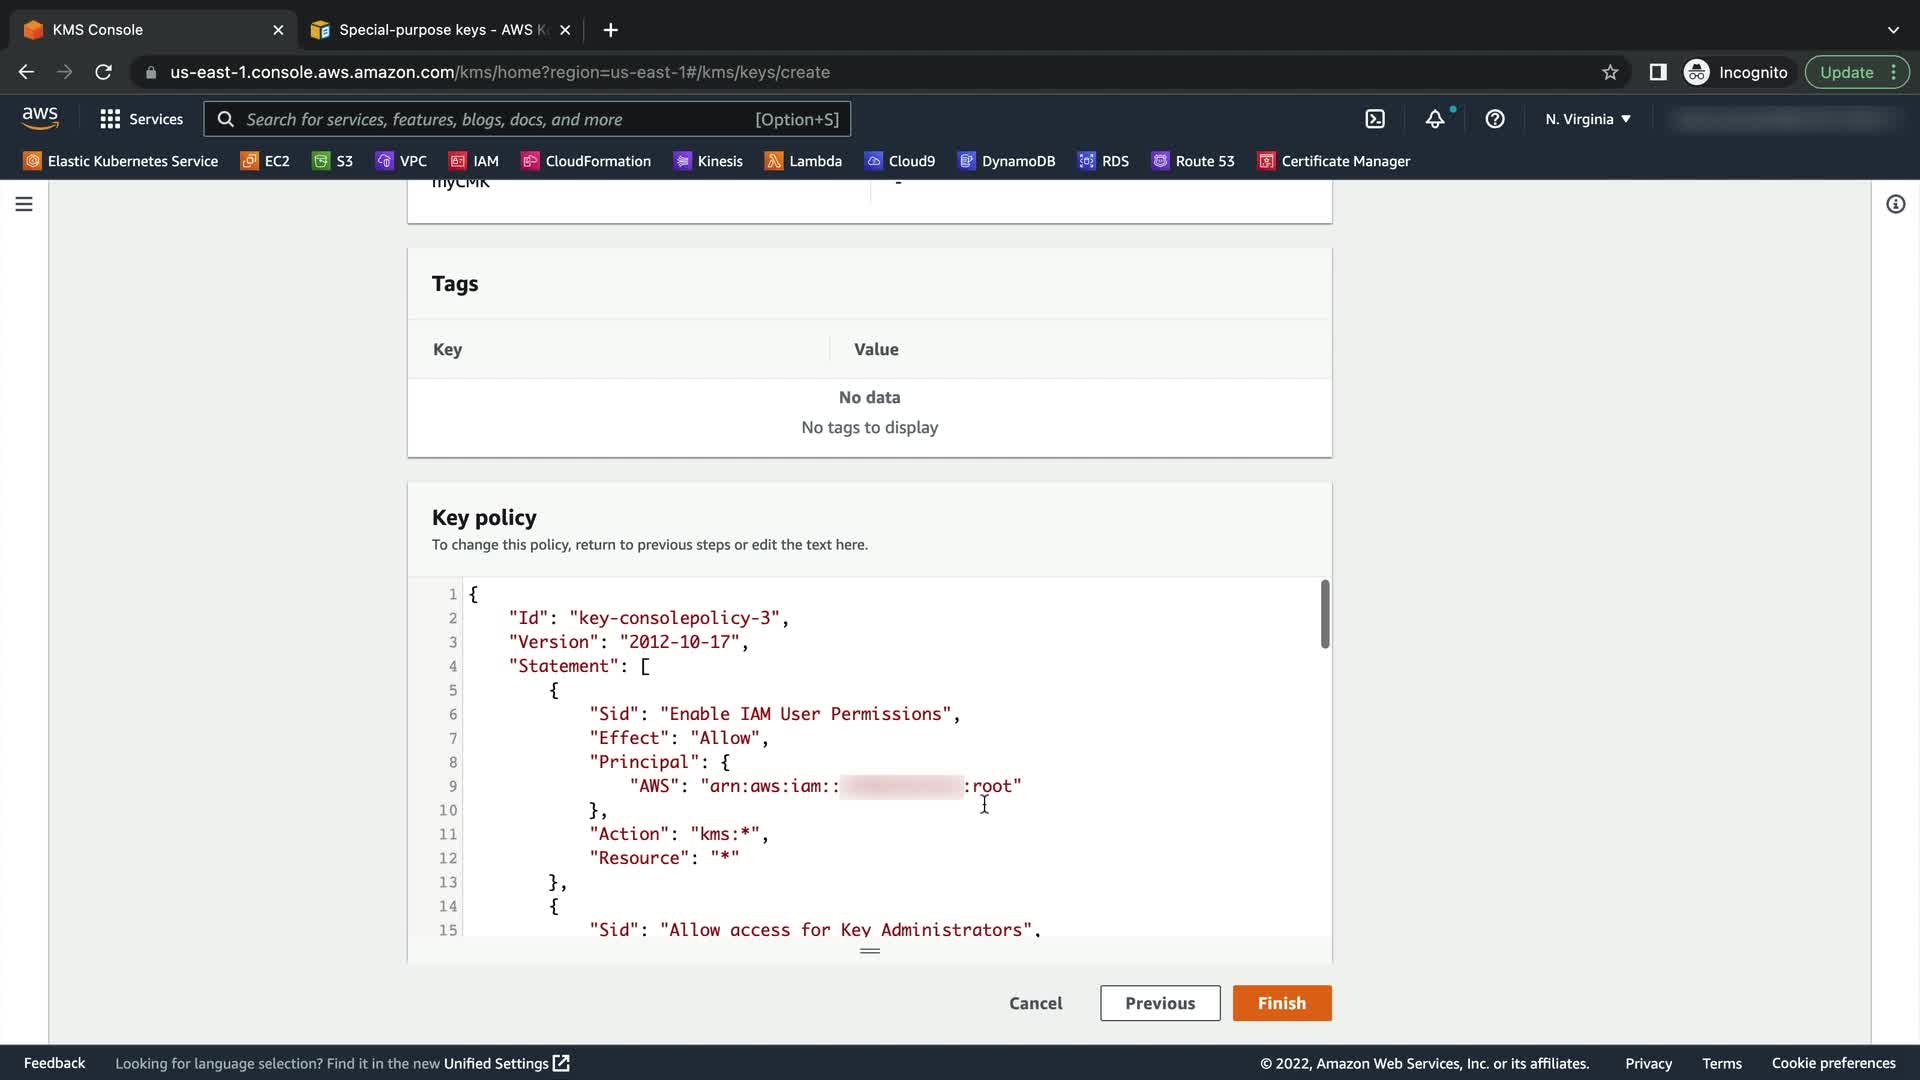Screen dimensions: 1920x1080
Task: Open the notifications bell icon
Action: [1435, 119]
